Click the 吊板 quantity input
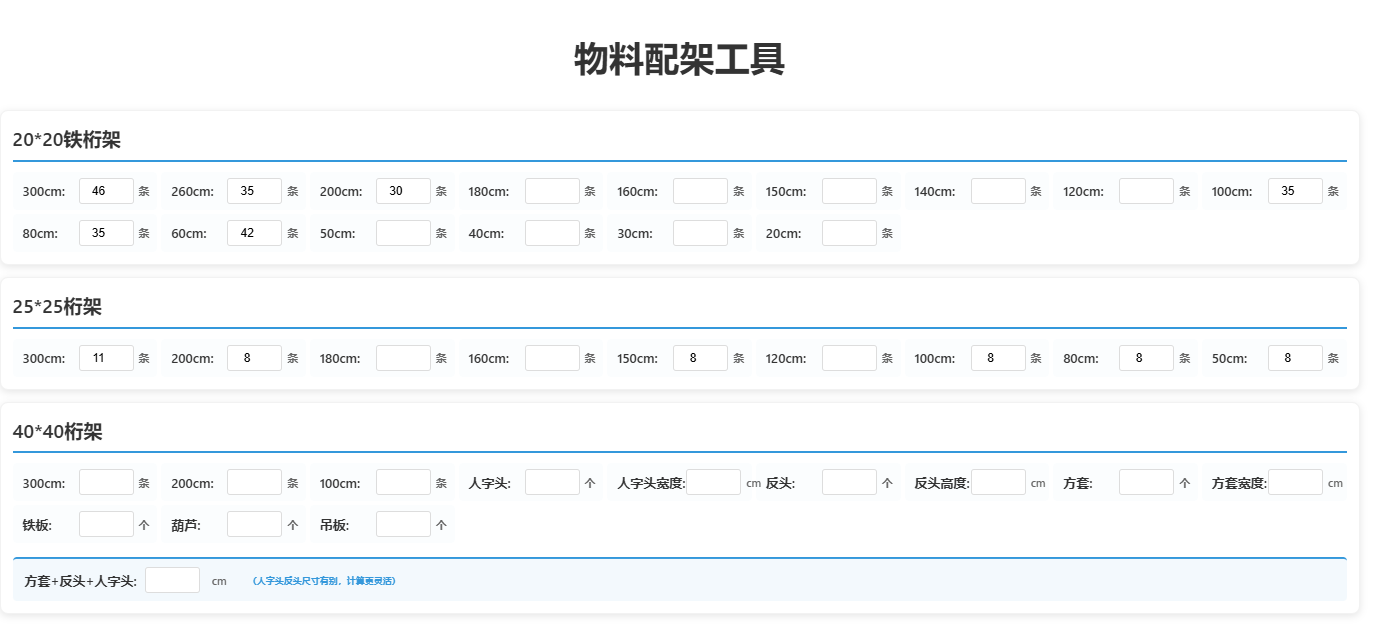 [403, 524]
